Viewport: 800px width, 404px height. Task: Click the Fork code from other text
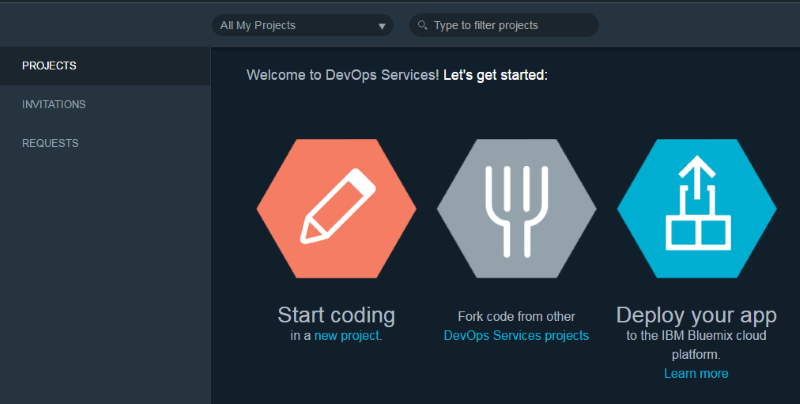click(x=516, y=316)
